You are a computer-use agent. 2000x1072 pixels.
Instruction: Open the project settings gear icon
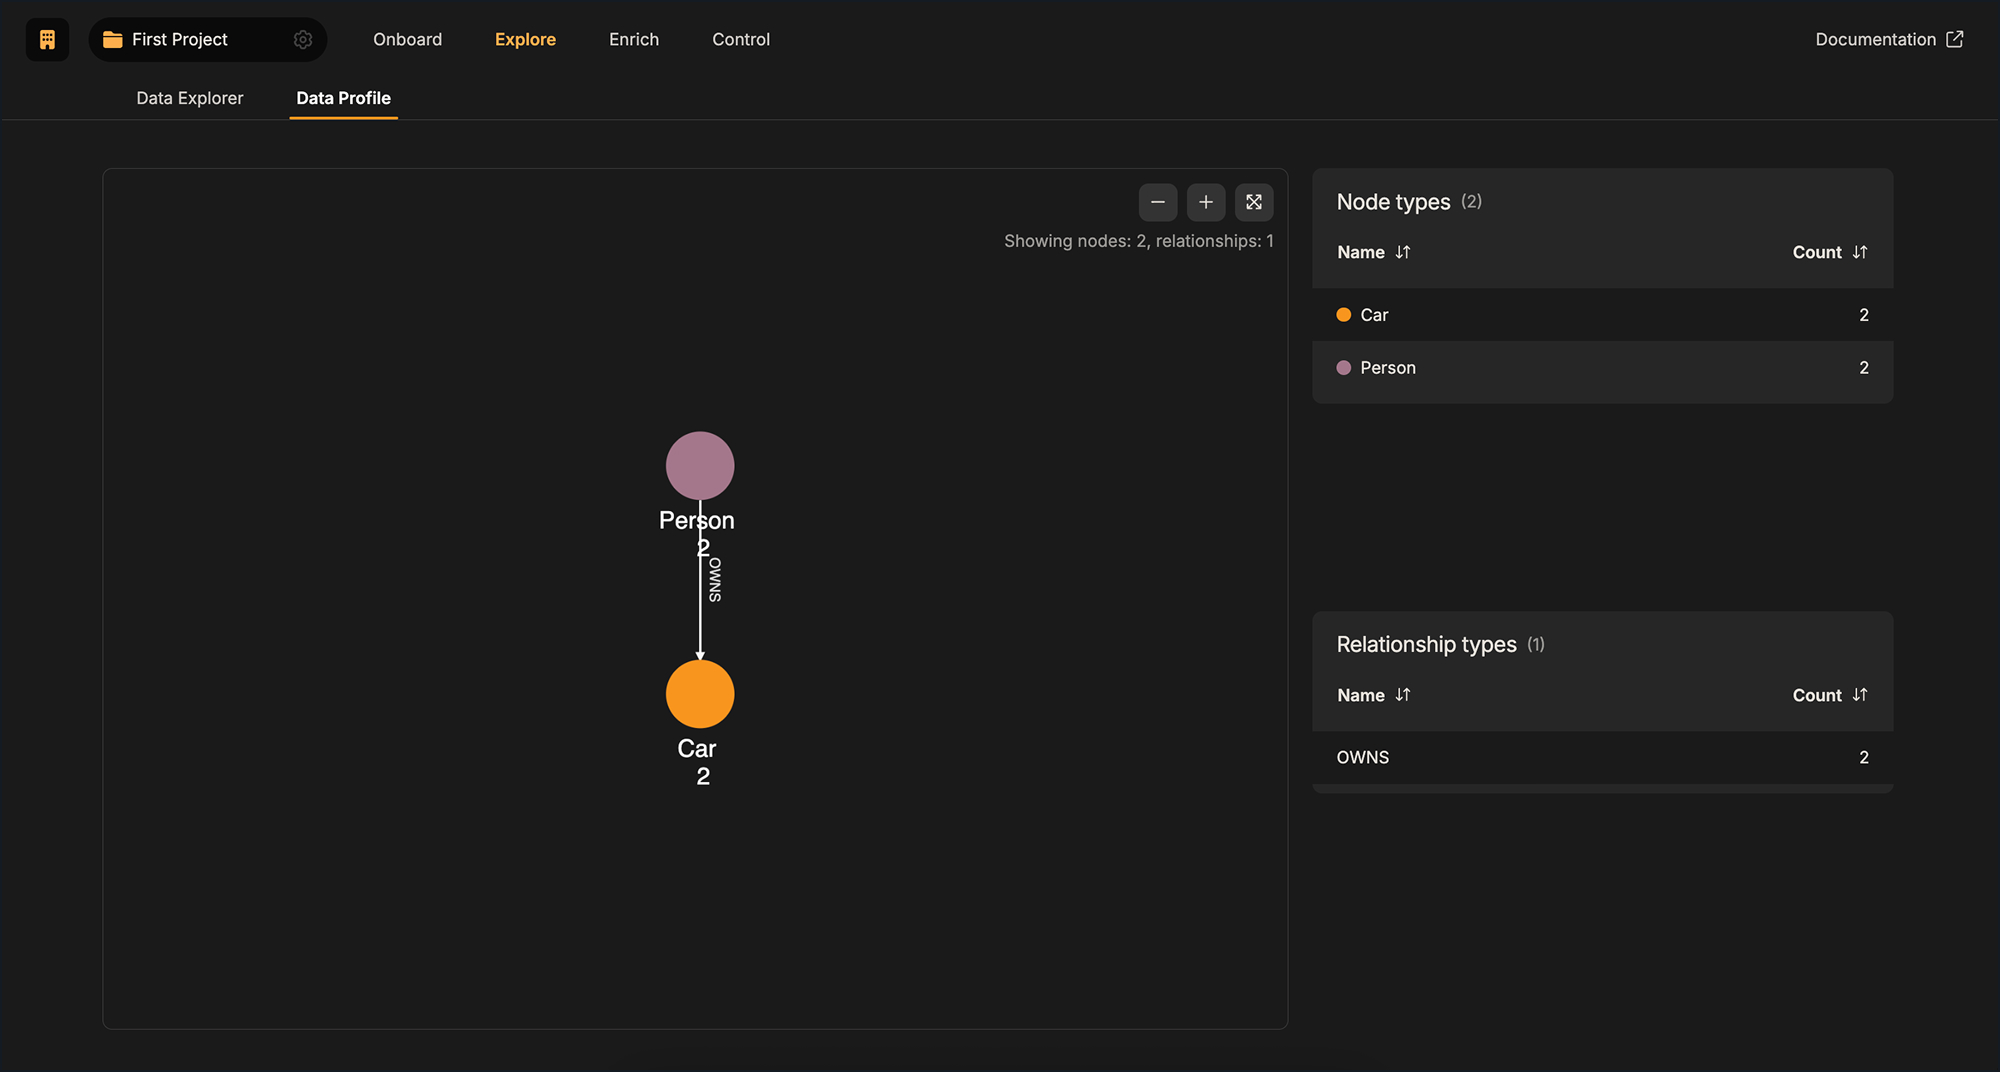click(x=303, y=39)
